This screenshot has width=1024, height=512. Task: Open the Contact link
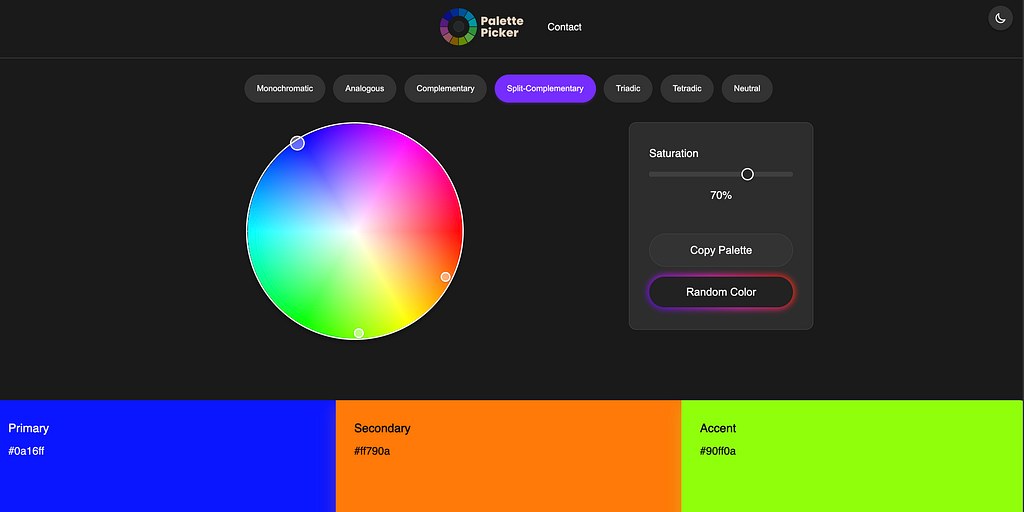click(564, 27)
